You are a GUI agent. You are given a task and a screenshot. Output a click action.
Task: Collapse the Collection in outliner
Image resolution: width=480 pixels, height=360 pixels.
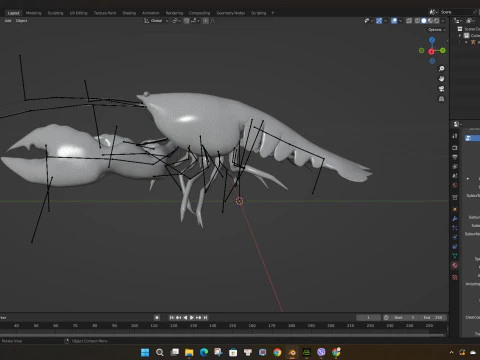tap(460, 35)
